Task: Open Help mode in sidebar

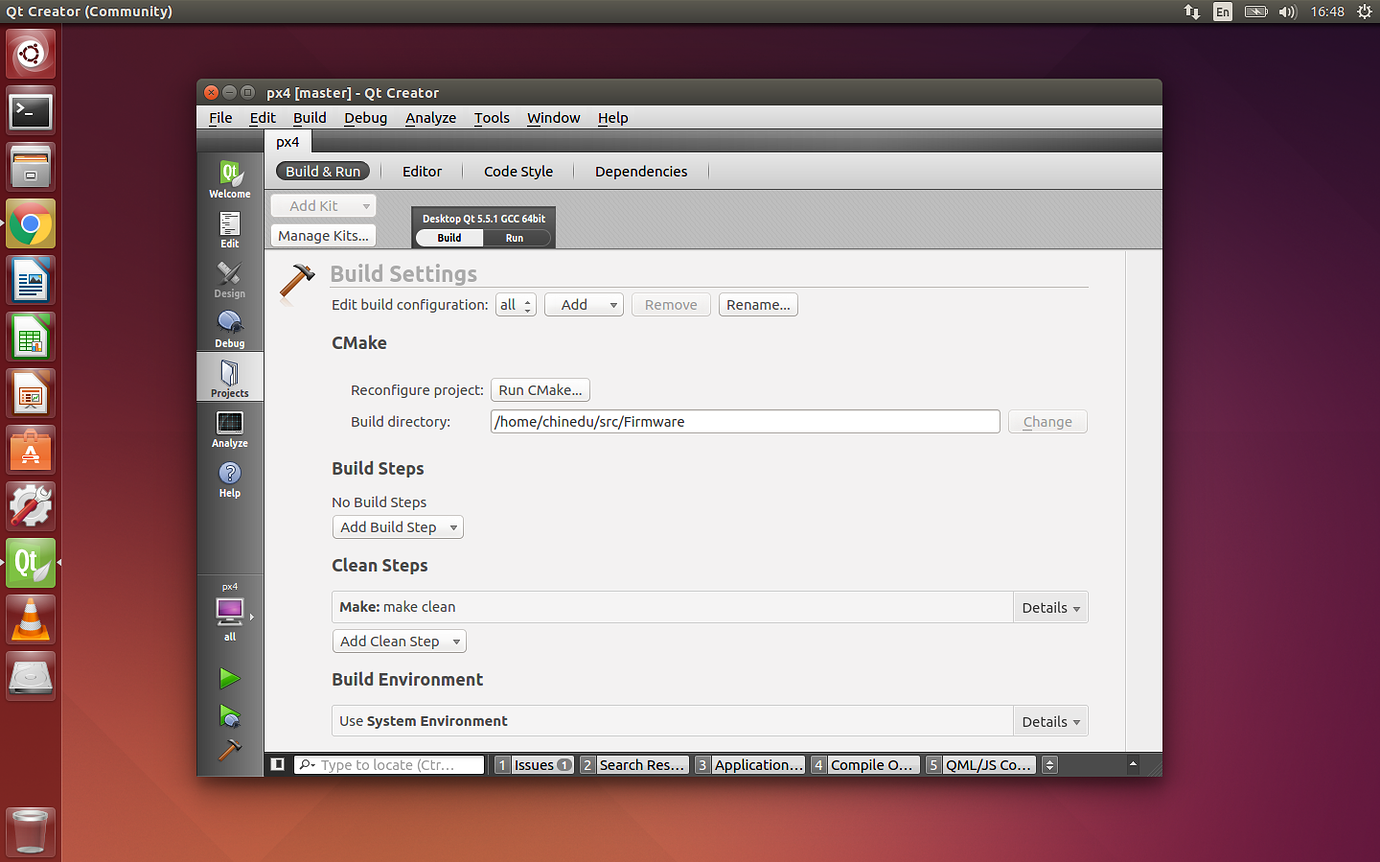Action: 230,479
